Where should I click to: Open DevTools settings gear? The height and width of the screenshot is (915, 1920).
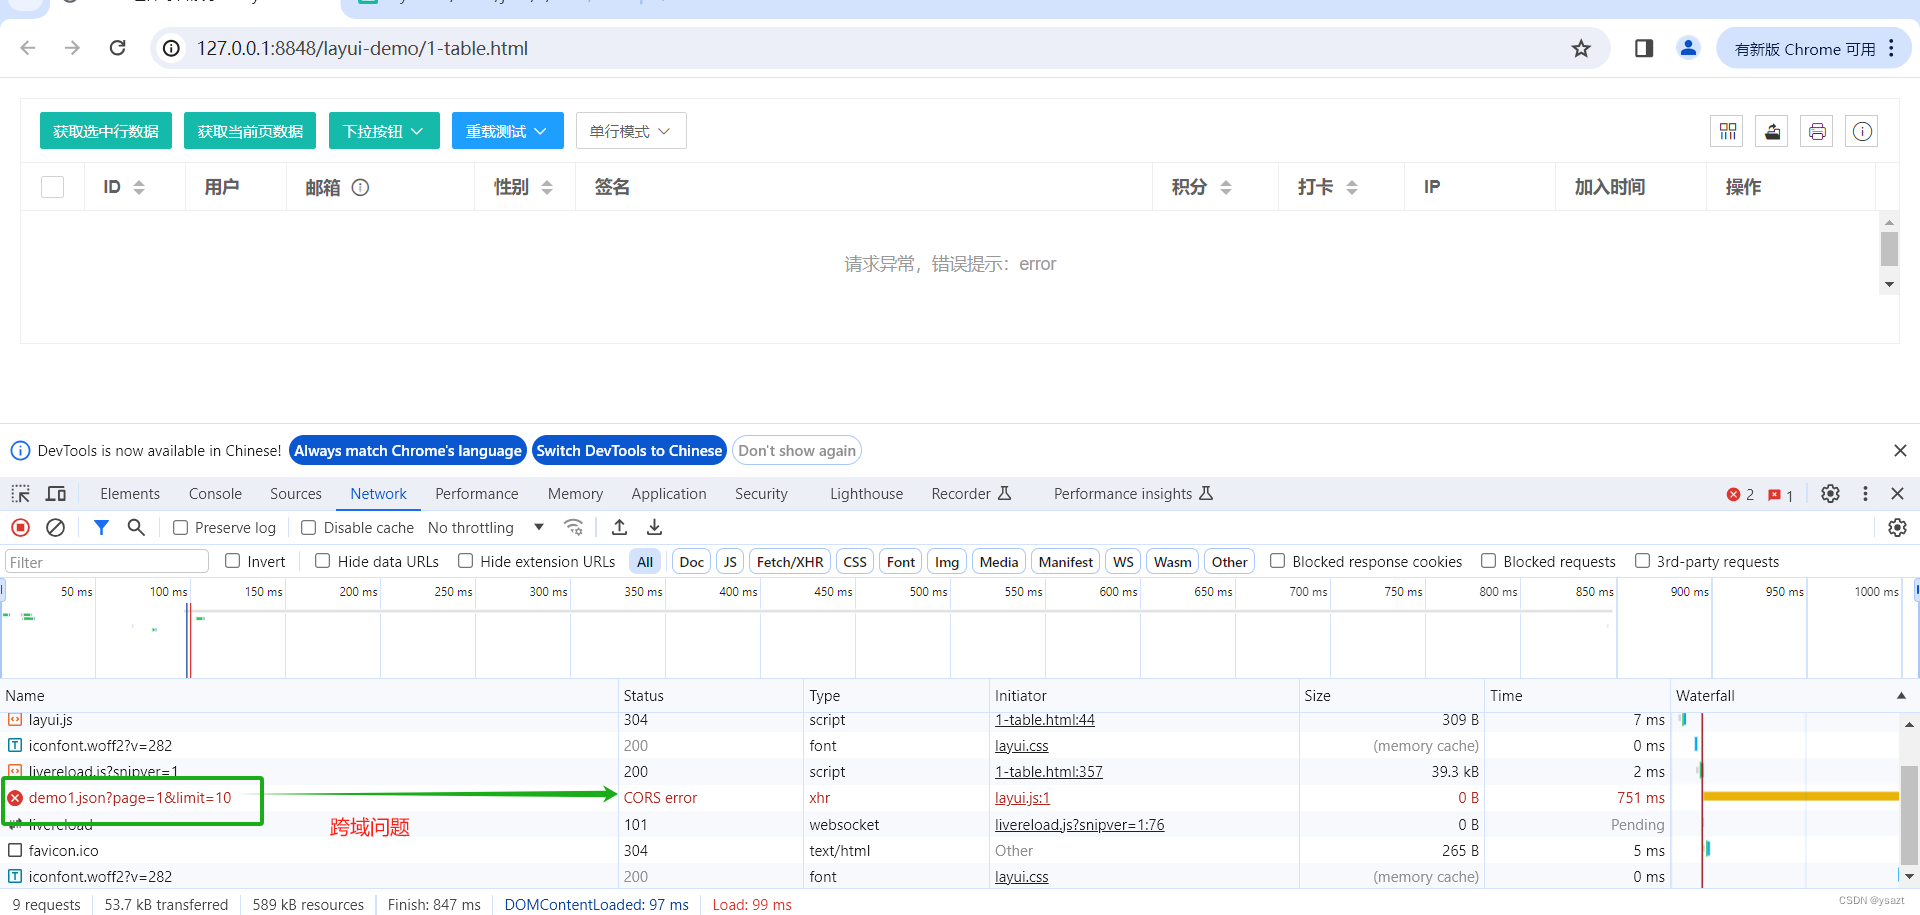1830,494
